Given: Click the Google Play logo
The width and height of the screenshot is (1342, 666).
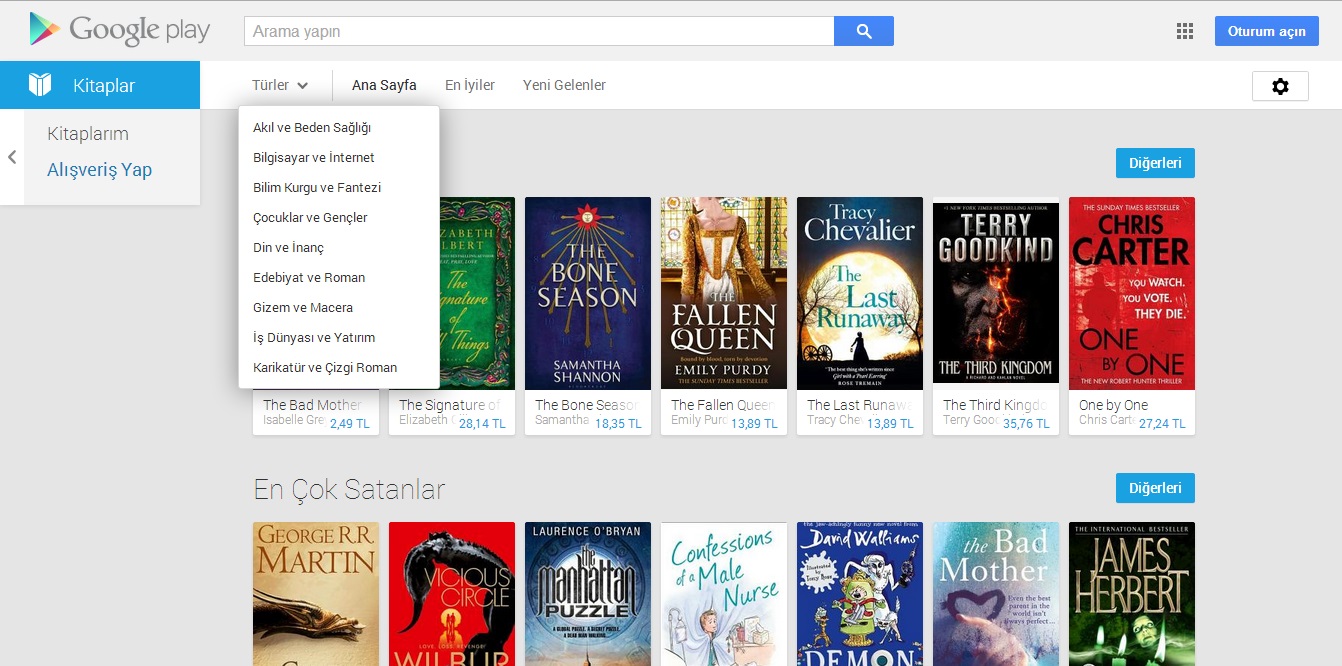Looking at the screenshot, I should [x=120, y=31].
